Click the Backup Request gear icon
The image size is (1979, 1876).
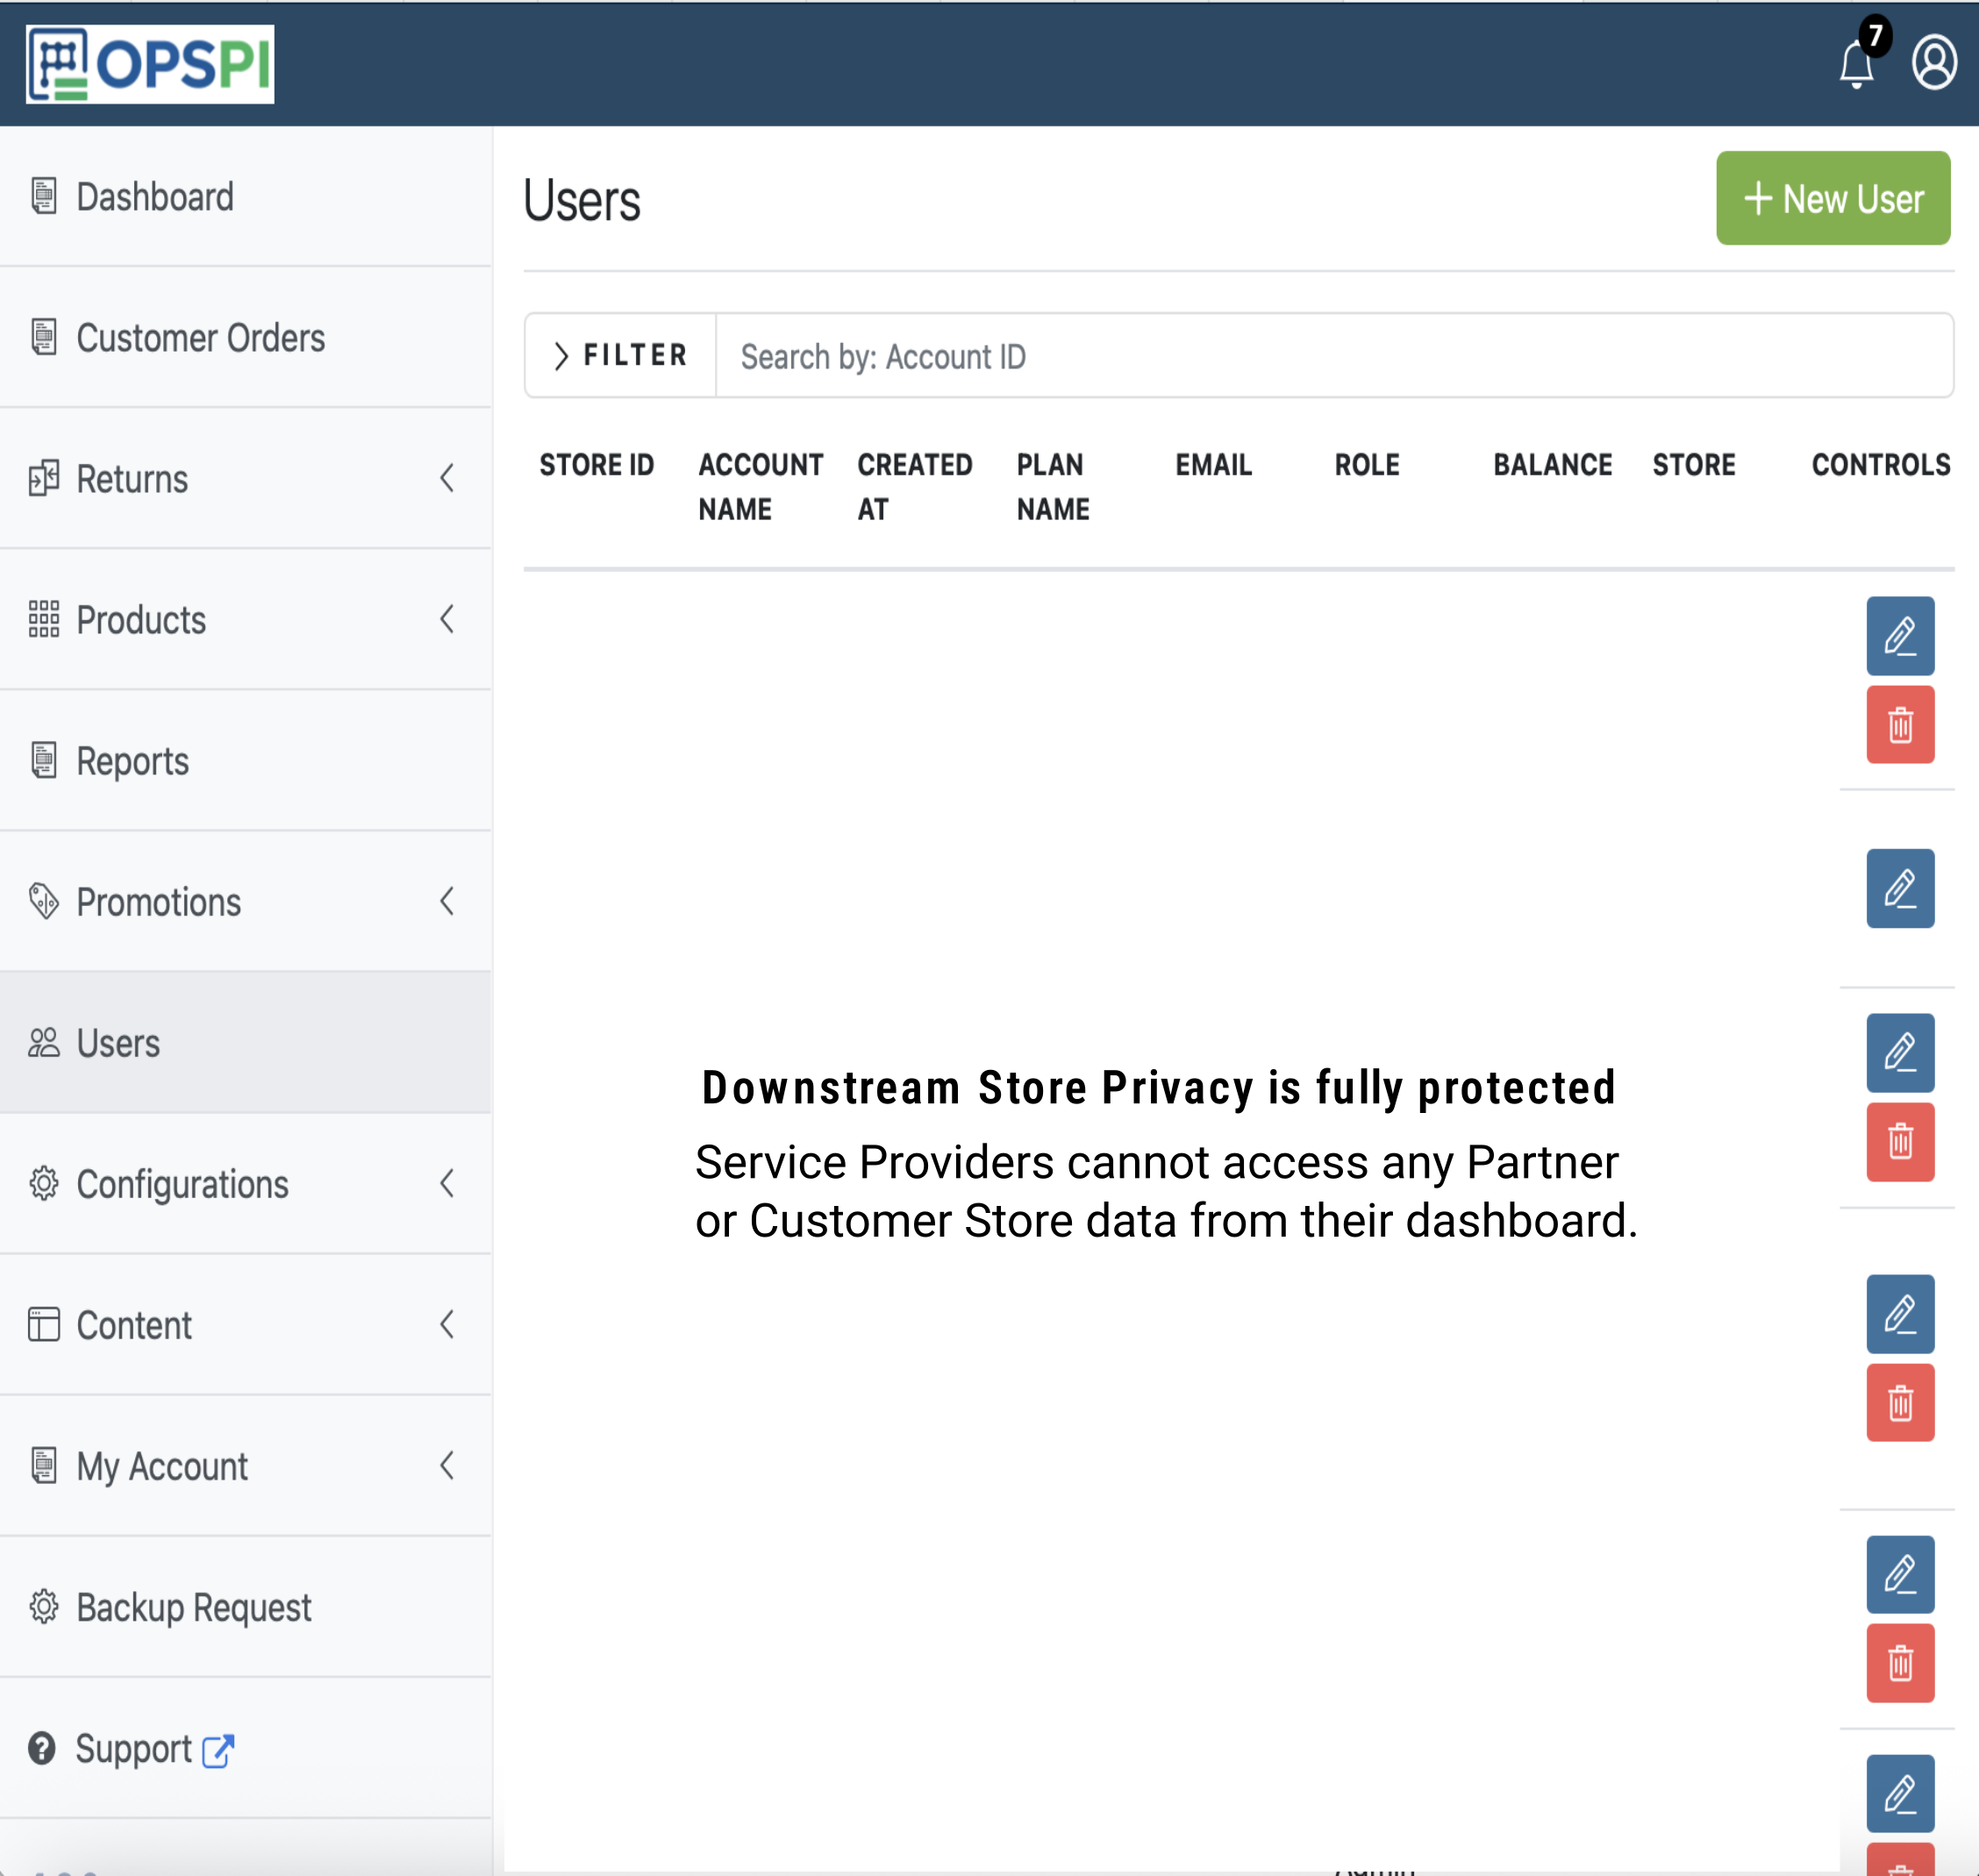pos(44,1608)
